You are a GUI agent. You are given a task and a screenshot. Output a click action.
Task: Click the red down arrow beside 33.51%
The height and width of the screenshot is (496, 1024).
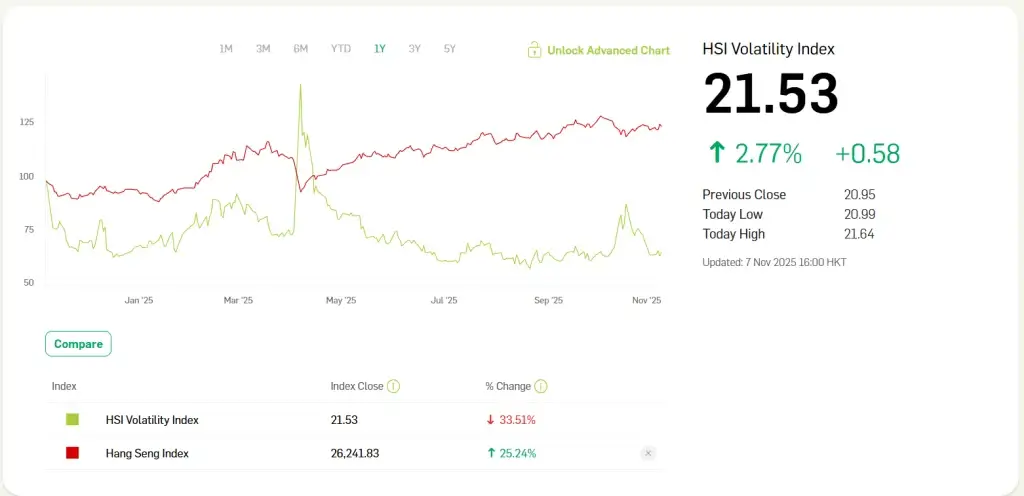coord(490,420)
